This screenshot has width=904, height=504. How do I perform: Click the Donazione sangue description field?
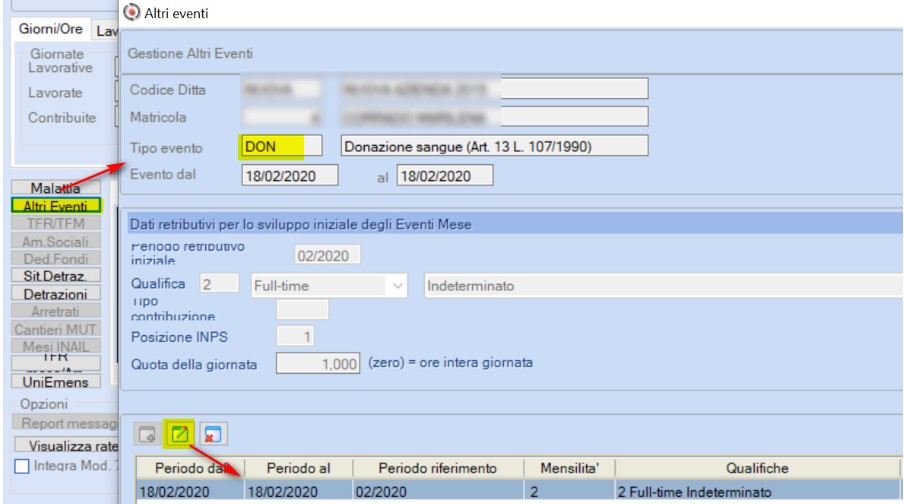[x=495, y=146]
